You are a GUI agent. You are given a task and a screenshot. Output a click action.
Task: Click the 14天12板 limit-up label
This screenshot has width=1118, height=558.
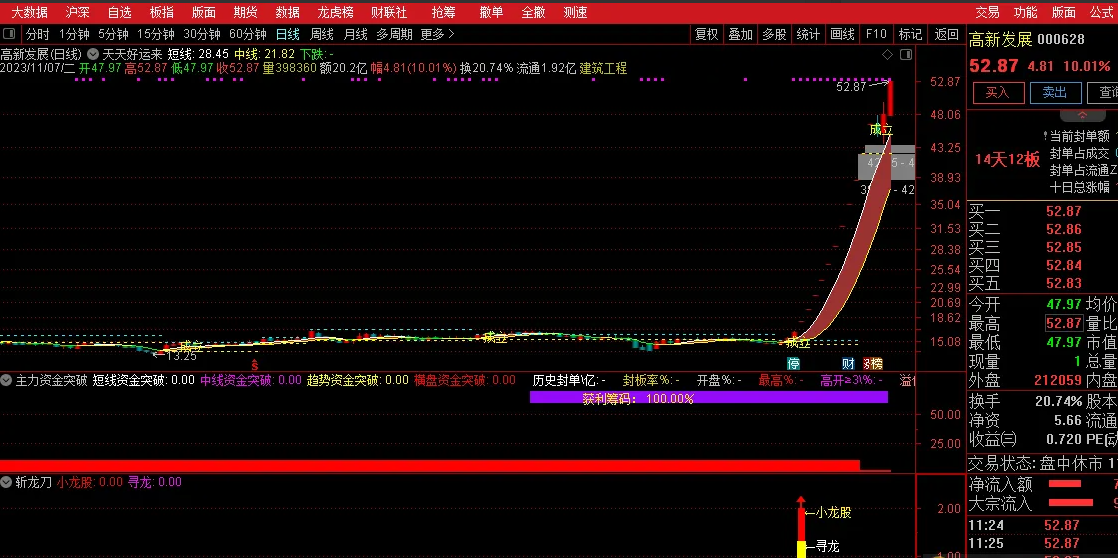click(x=1007, y=159)
